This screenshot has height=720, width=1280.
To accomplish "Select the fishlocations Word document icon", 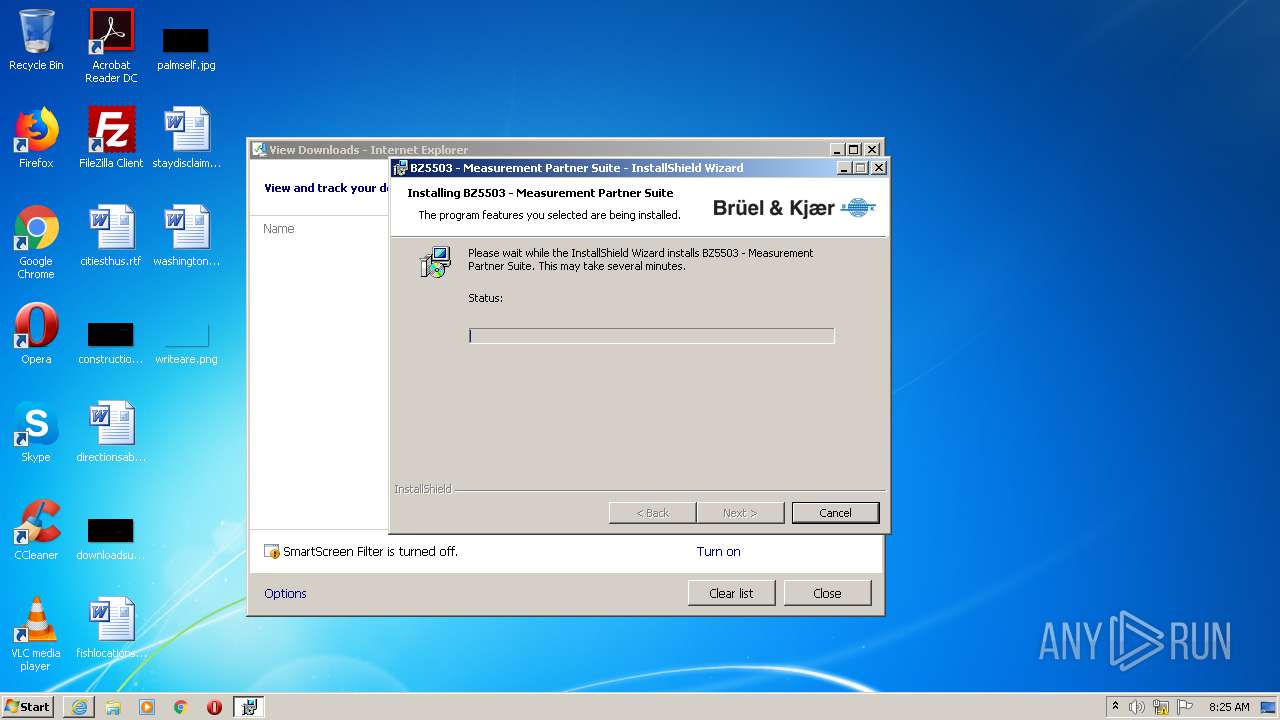I will pos(111,628).
